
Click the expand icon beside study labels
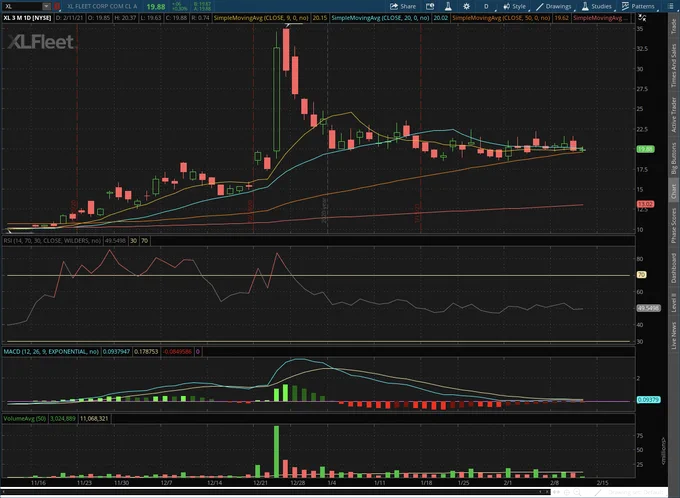click(642, 18)
